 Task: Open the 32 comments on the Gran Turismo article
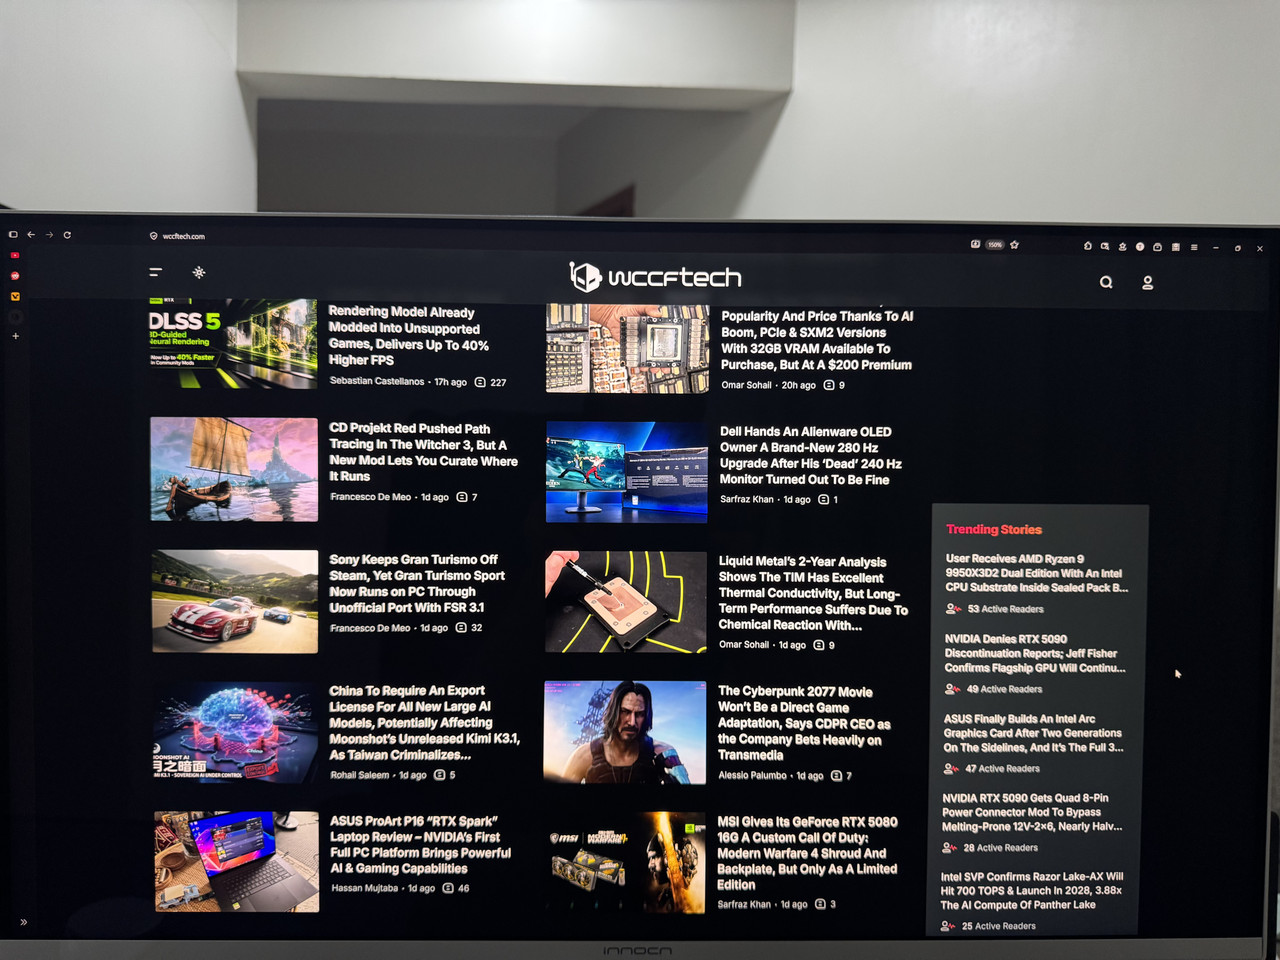click(469, 628)
